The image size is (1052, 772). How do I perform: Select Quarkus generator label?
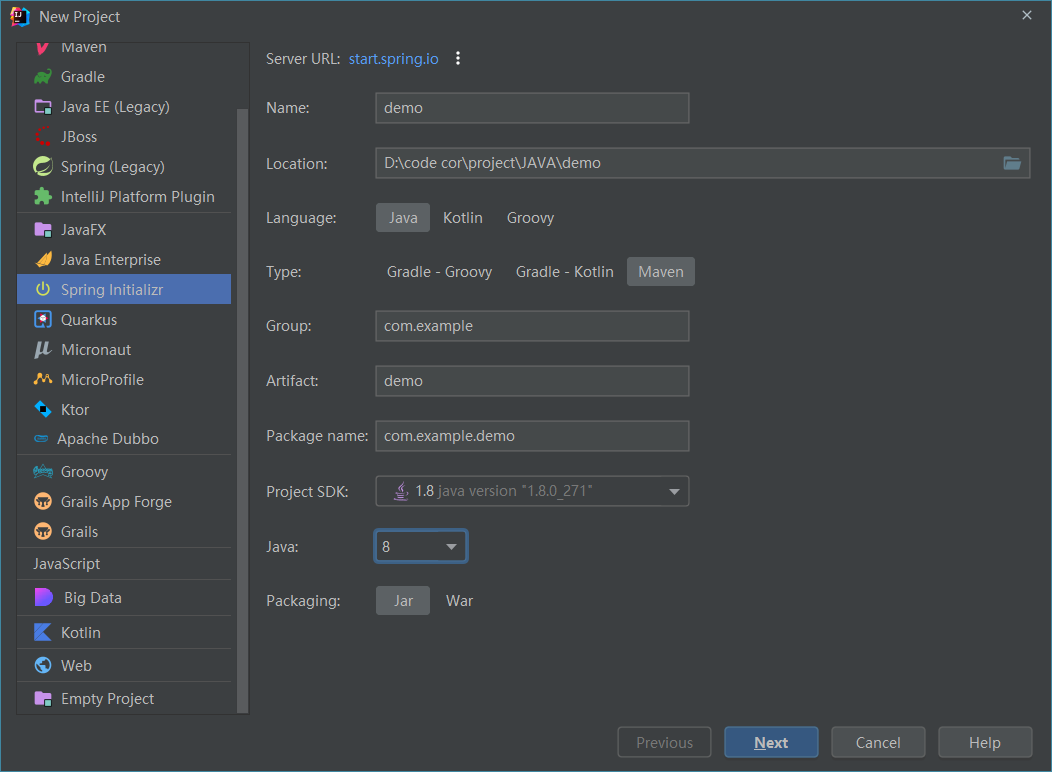point(89,320)
